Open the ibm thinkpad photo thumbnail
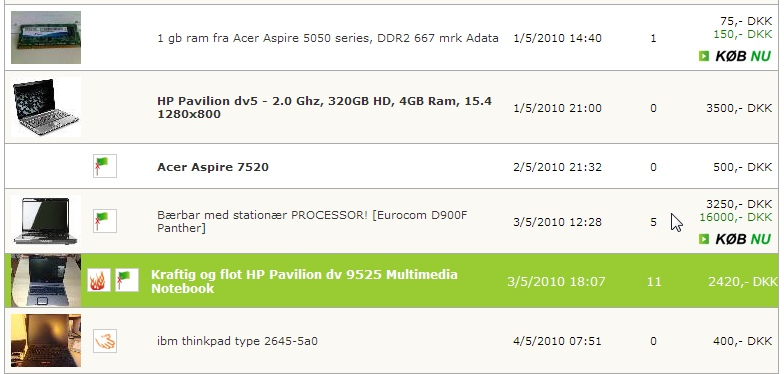The image size is (784, 374). (x=46, y=340)
